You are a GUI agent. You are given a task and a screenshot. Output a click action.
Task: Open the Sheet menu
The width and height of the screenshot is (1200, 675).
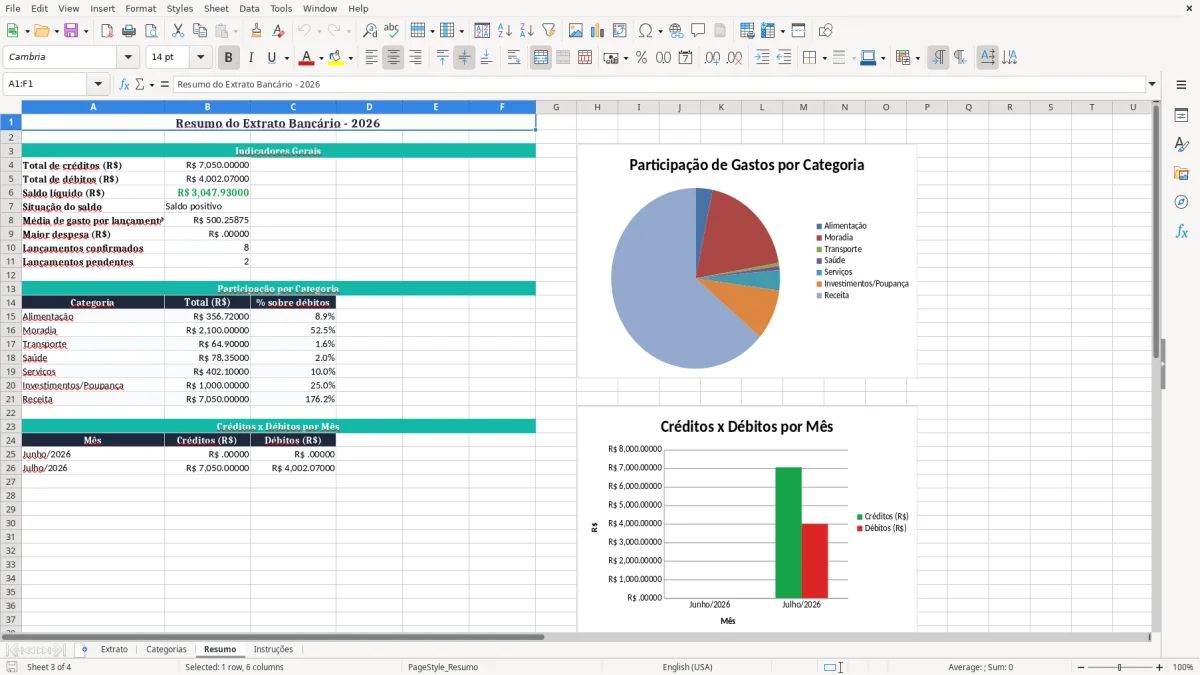(216, 8)
